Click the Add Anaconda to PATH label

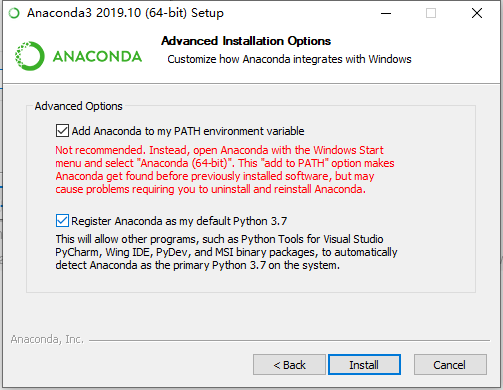point(188,131)
